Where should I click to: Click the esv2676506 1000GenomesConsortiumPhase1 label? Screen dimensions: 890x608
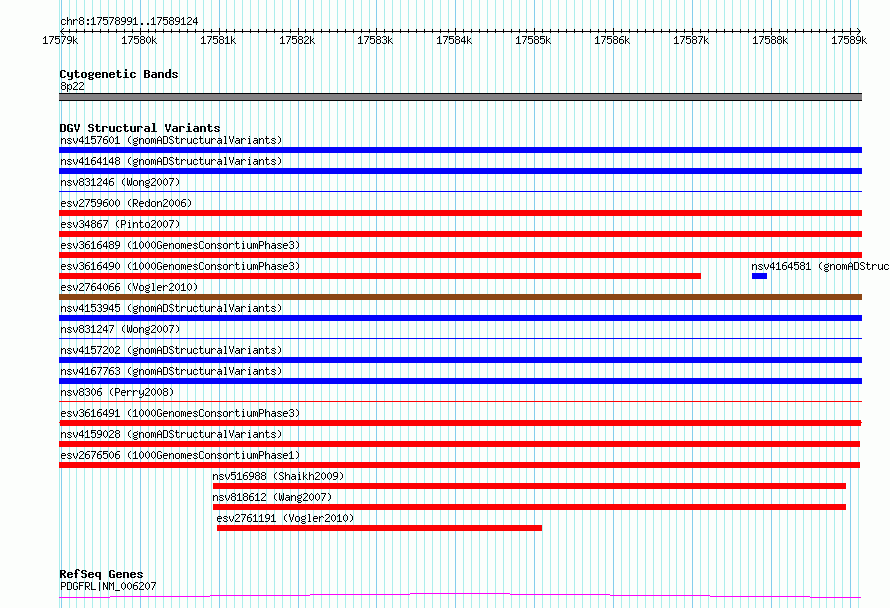tap(180, 455)
